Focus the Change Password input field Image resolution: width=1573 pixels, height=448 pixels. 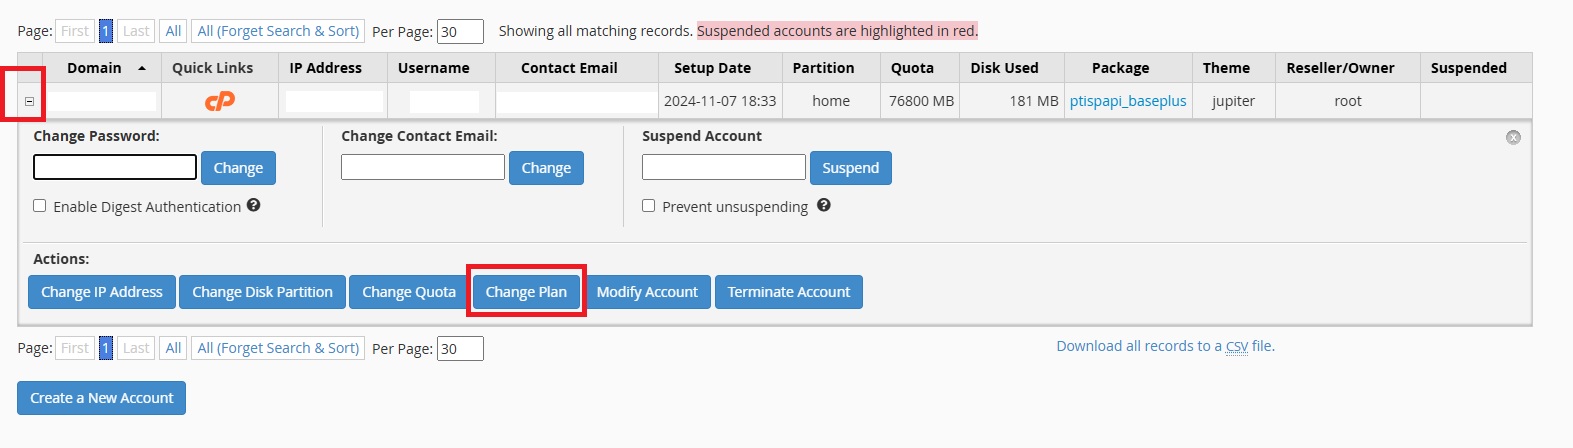(x=115, y=167)
